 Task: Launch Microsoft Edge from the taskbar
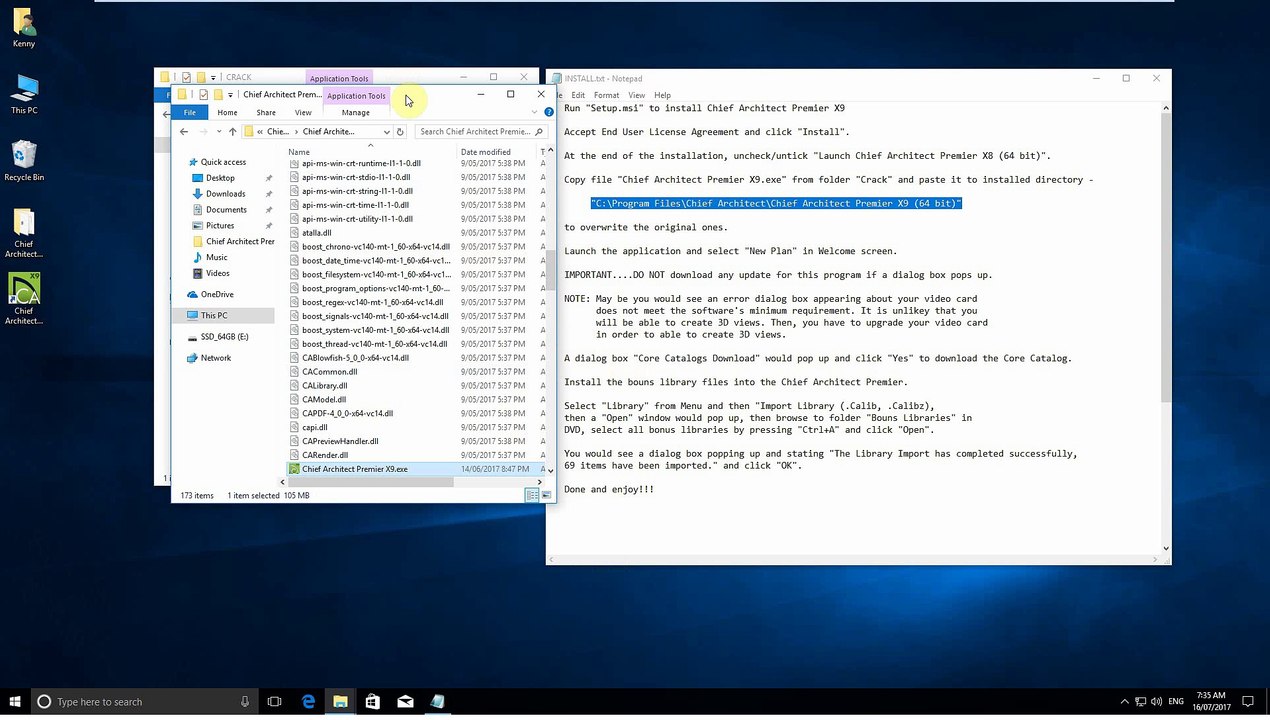pyautogui.click(x=308, y=702)
